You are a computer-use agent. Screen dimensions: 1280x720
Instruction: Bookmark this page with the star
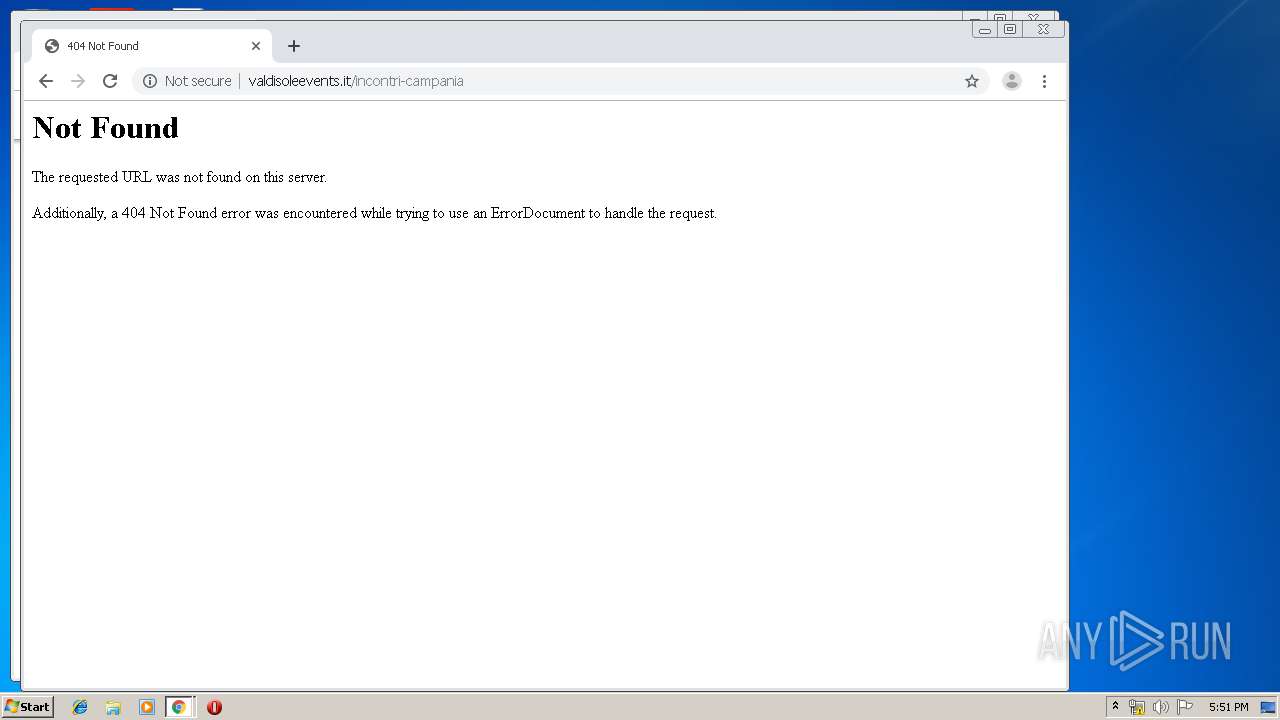971,81
